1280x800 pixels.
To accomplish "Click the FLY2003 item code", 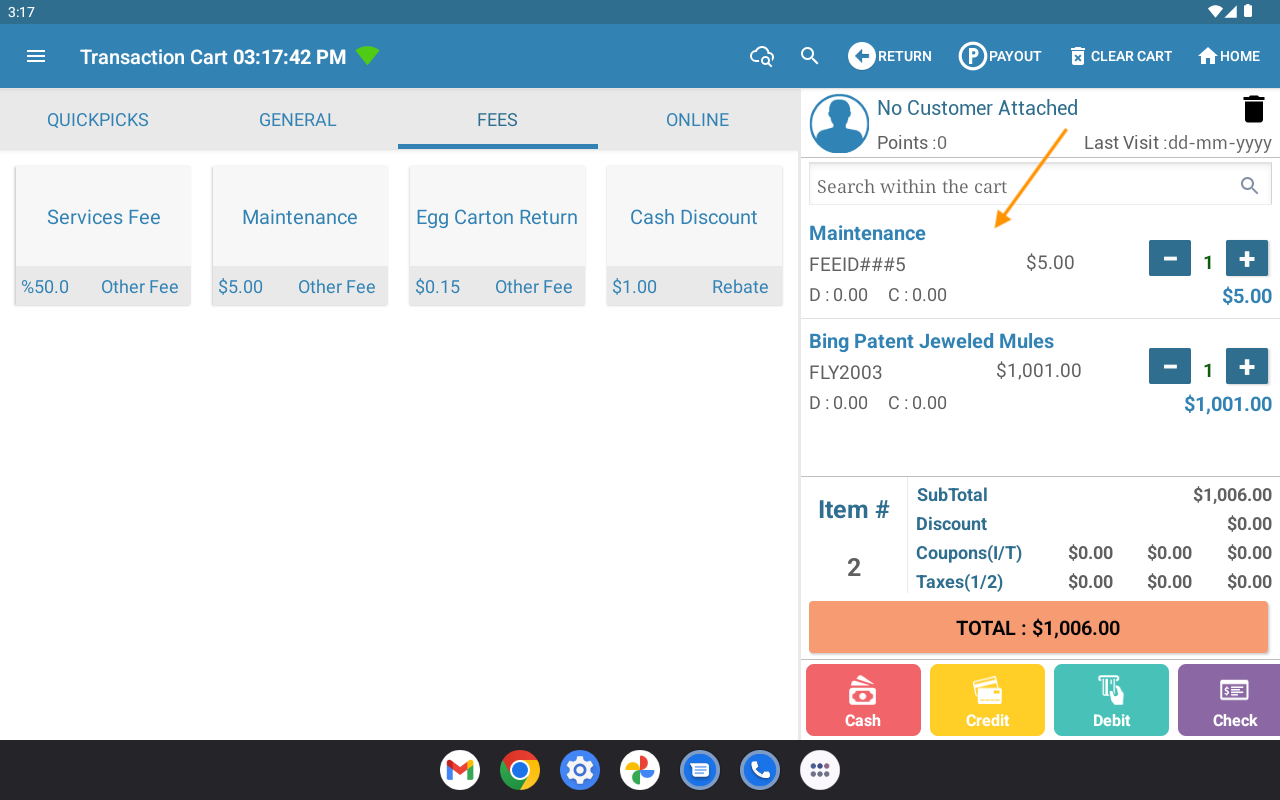I will (845, 373).
